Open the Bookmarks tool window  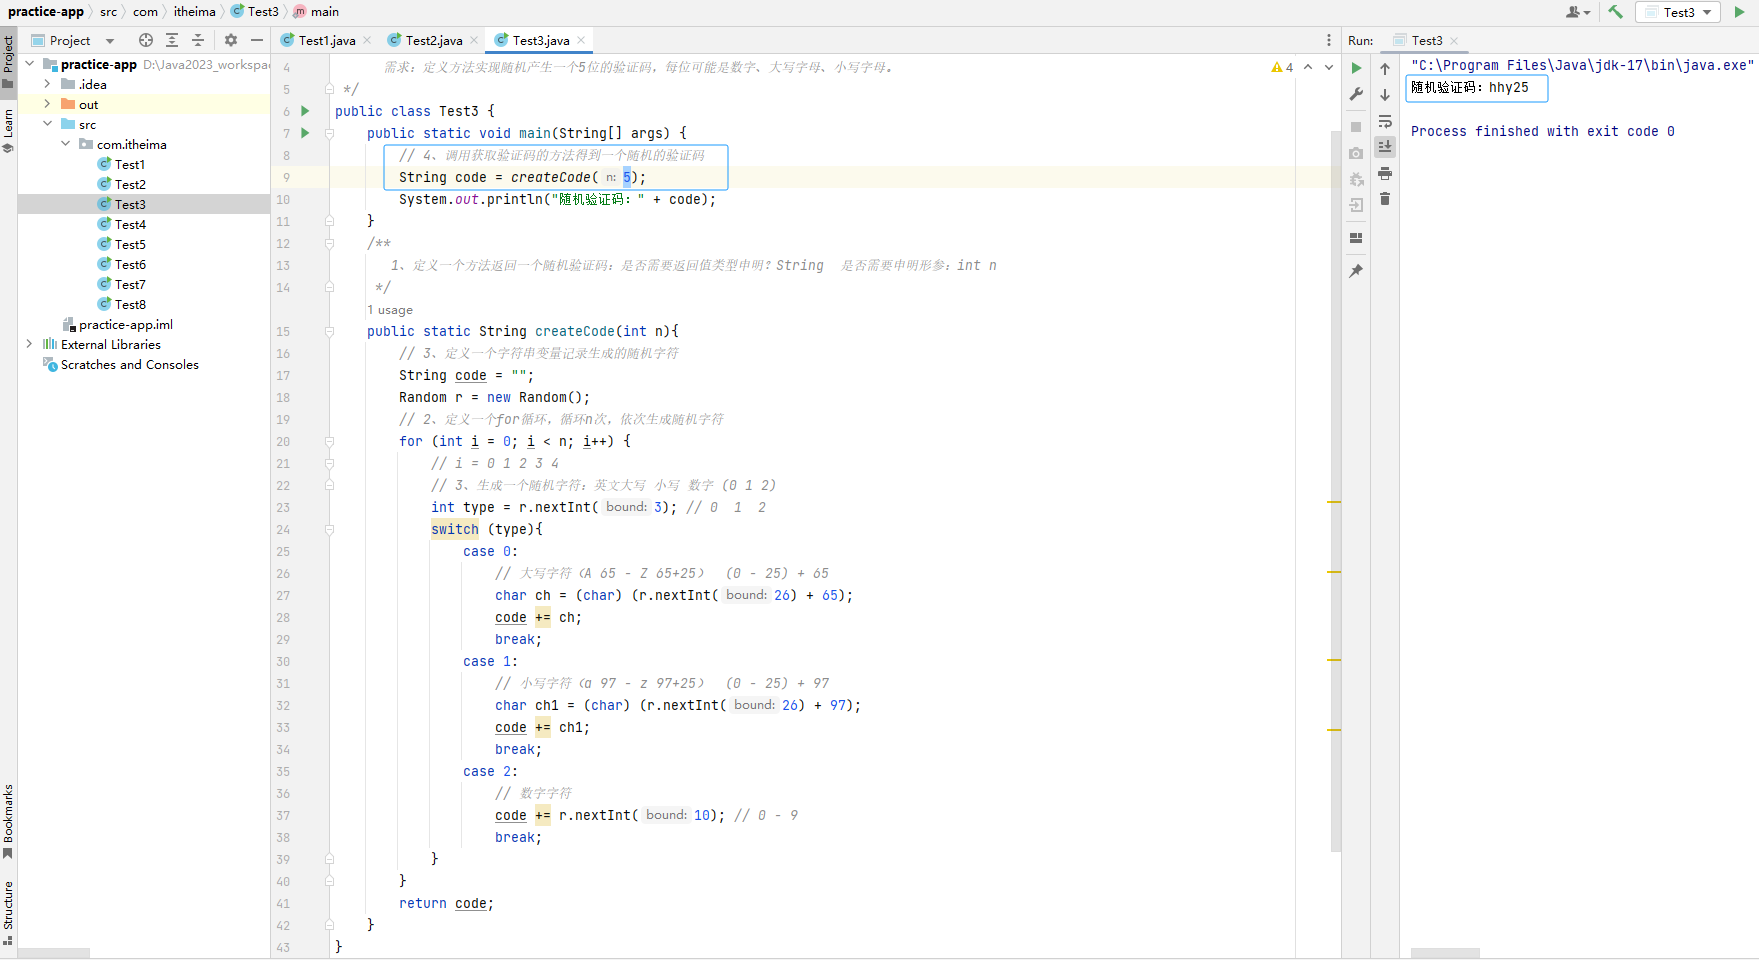[8, 821]
